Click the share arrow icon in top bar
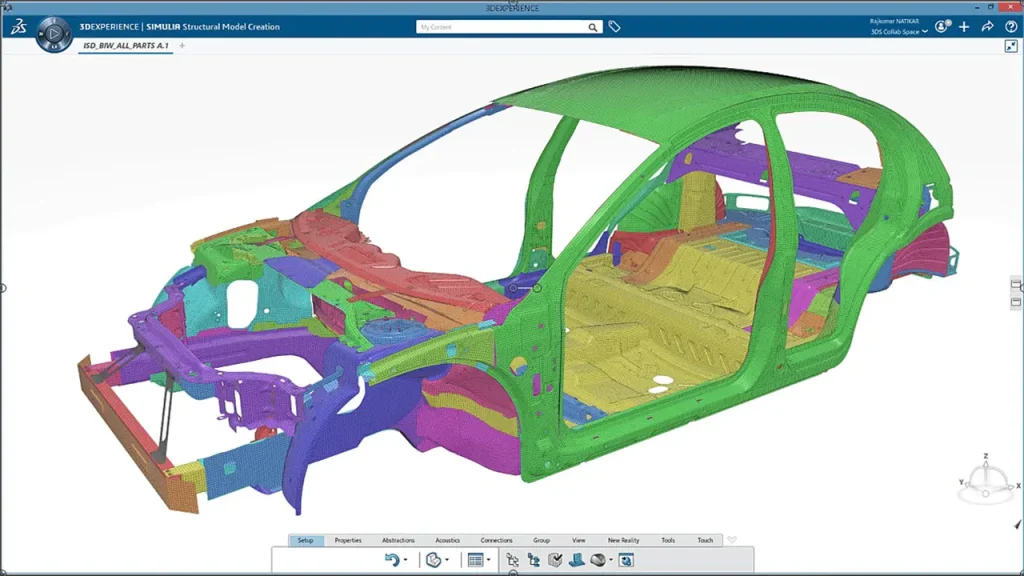The width and height of the screenshot is (1024, 576). (987, 27)
